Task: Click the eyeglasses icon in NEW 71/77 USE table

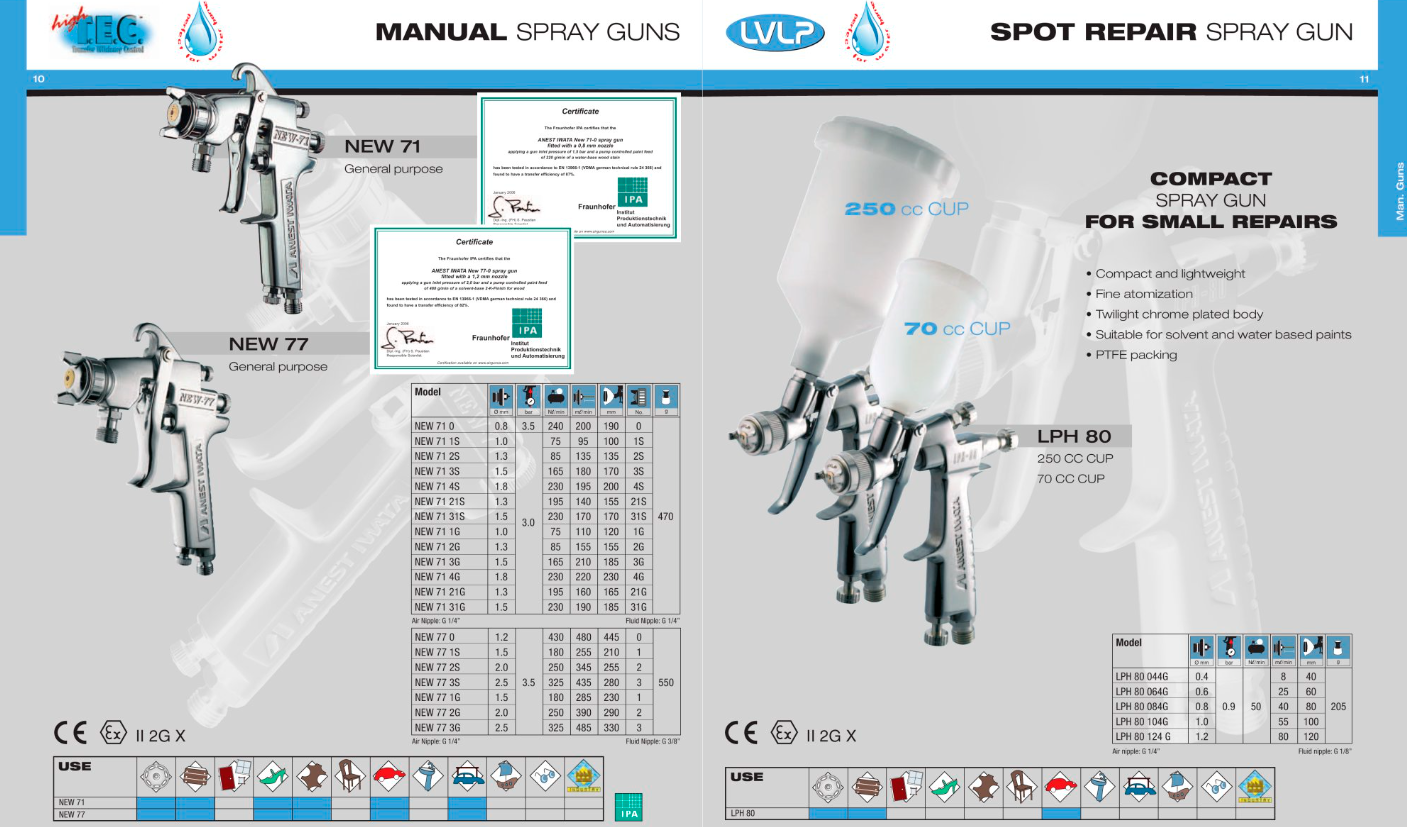Action: (x=545, y=775)
